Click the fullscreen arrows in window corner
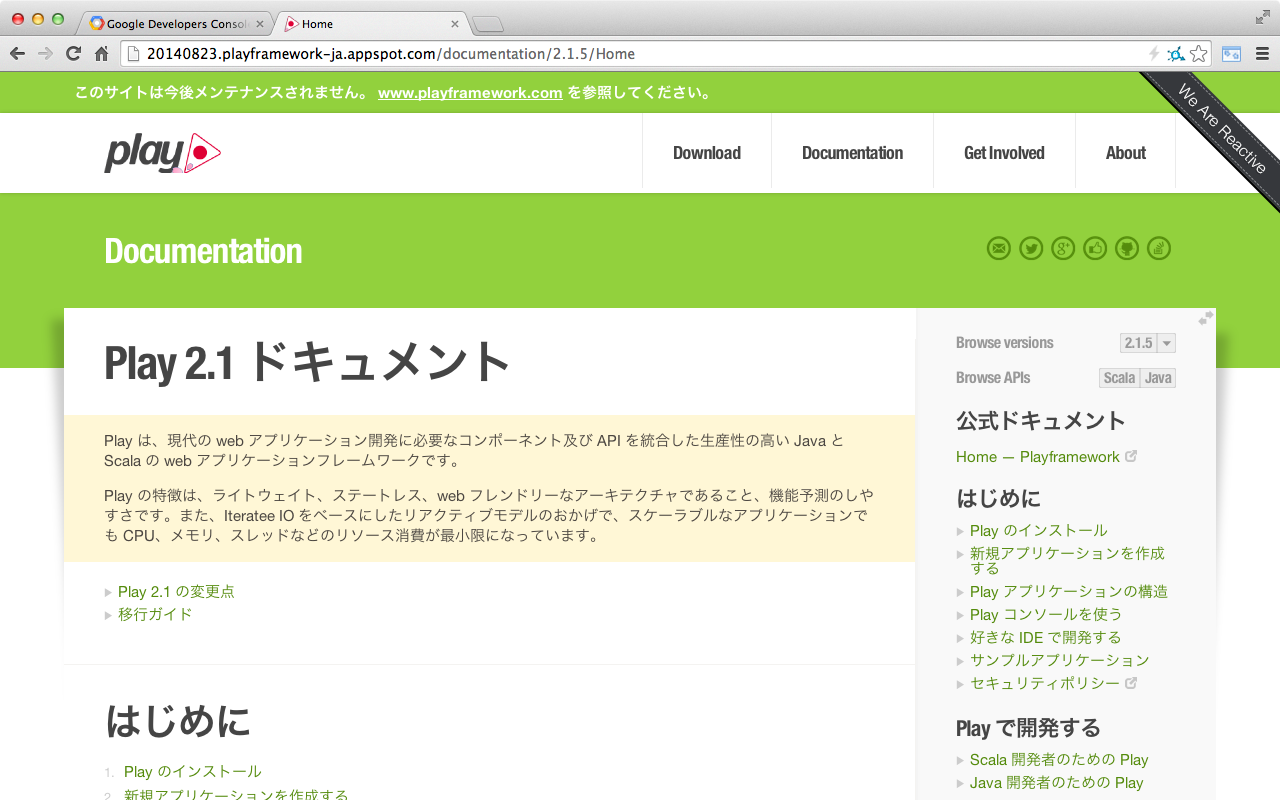The width and height of the screenshot is (1280, 800). coord(1262,17)
